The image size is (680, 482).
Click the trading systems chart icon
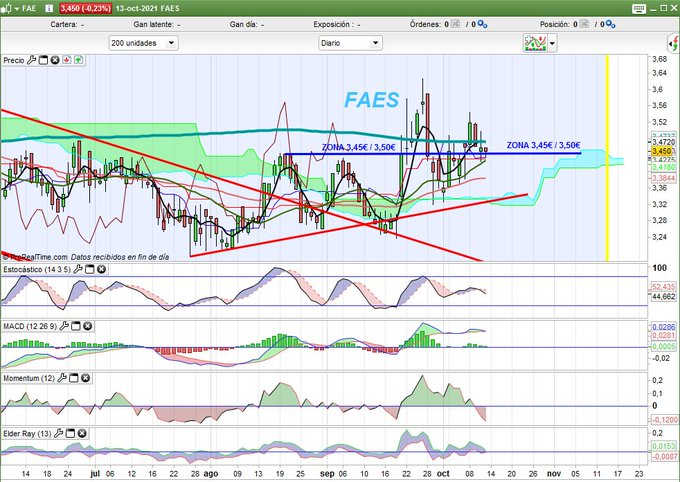(535, 43)
